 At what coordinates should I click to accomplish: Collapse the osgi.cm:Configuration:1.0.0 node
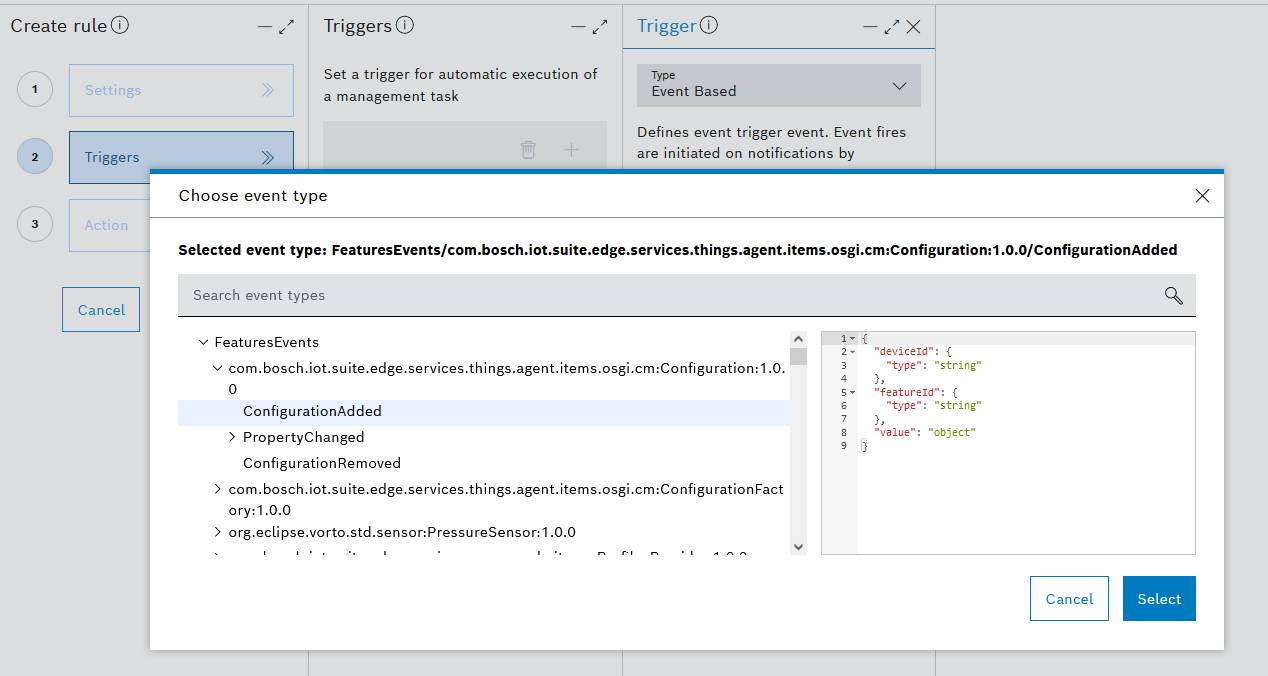(x=218, y=368)
